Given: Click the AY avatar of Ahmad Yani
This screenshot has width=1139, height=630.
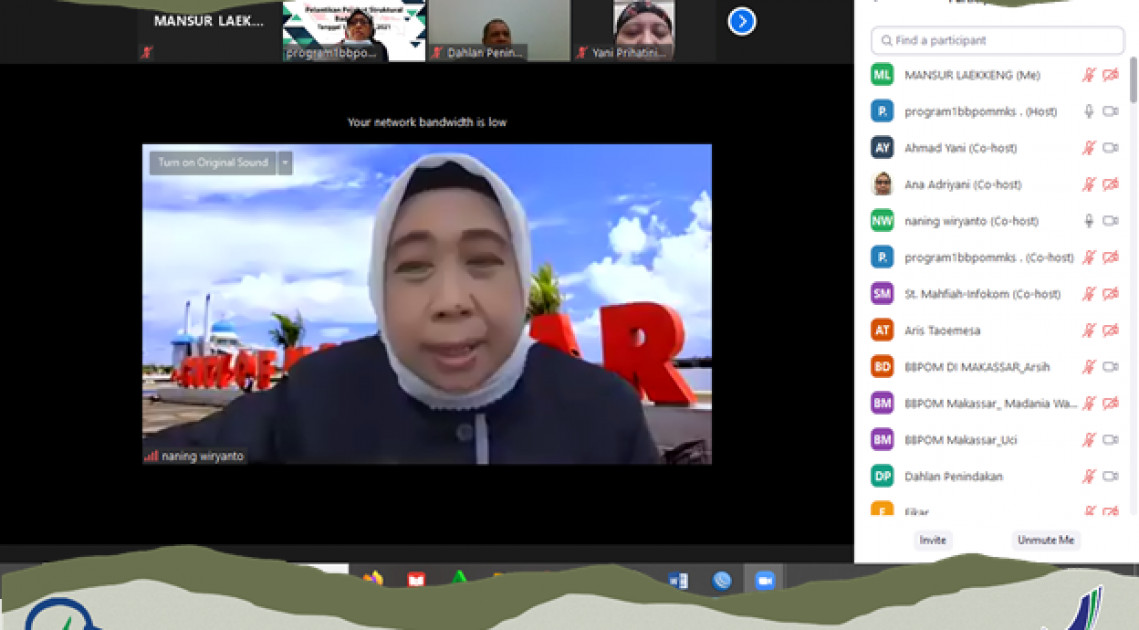Looking at the screenshot, I should pos(882,148).
